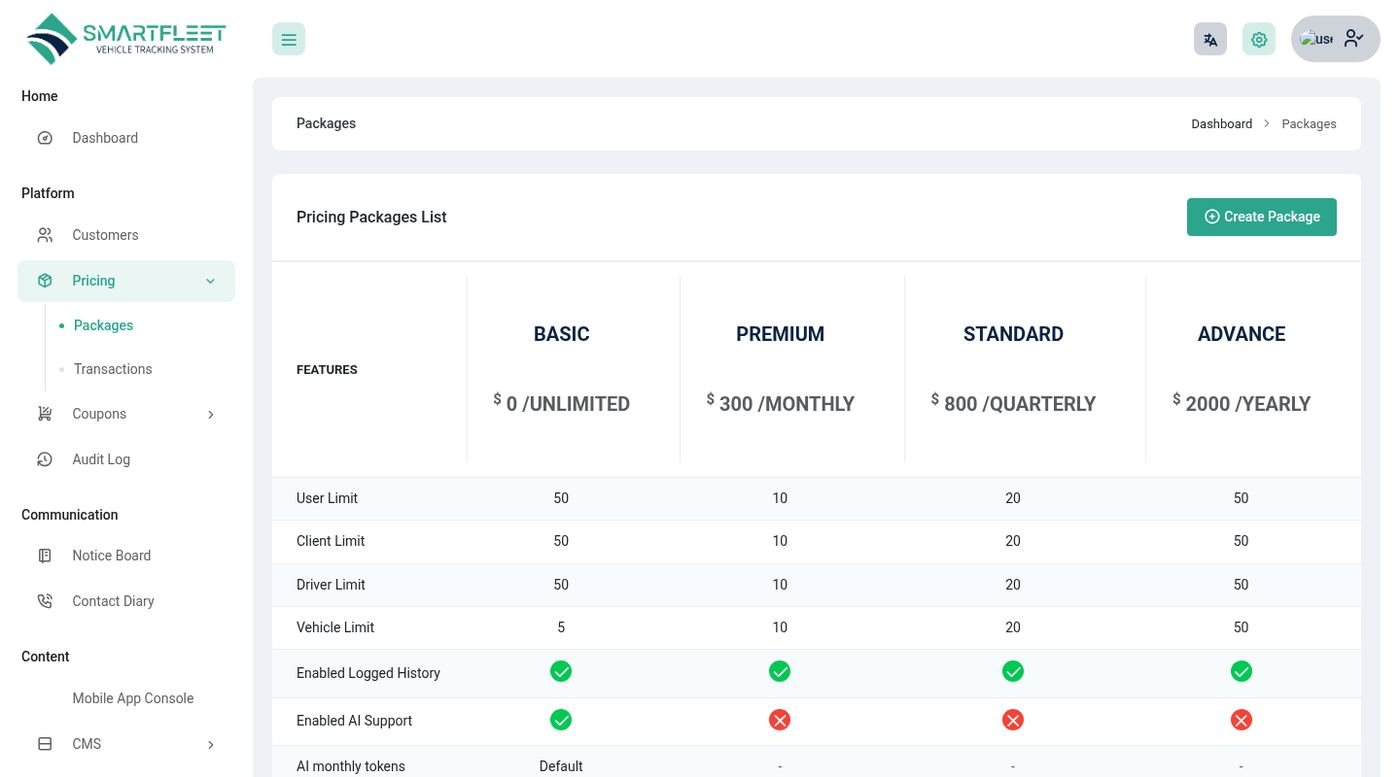
Task: Expand the CMS submenu arrow
Action: (210, 744)
